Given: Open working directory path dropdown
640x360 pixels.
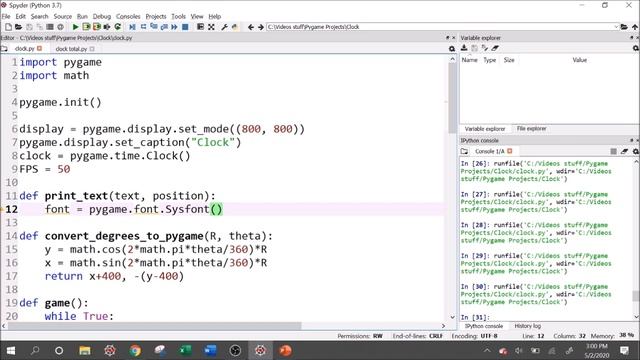Looking at the screenshot, I should (616, 27).
